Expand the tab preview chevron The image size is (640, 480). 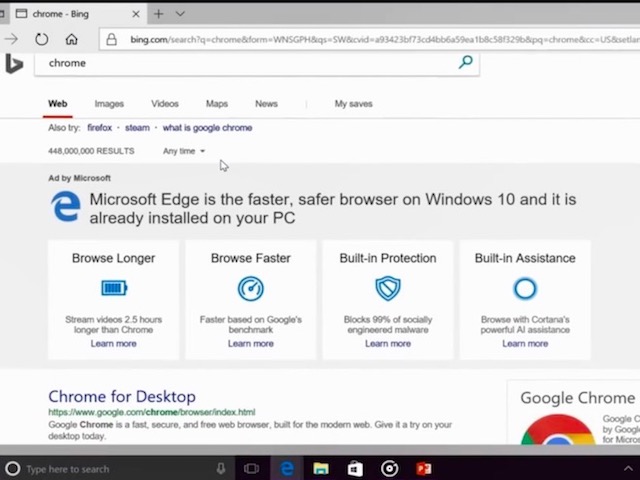180,14
